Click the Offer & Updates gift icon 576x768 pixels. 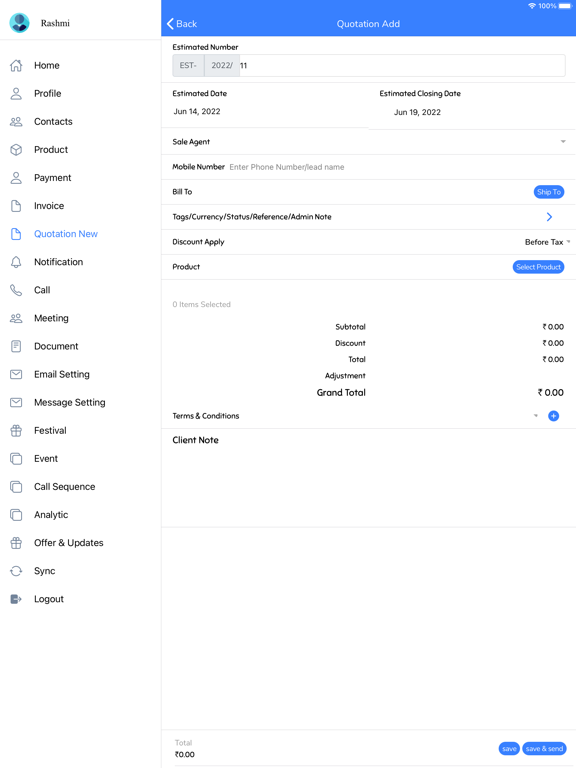pyautogui.click(x=16, y=543)
